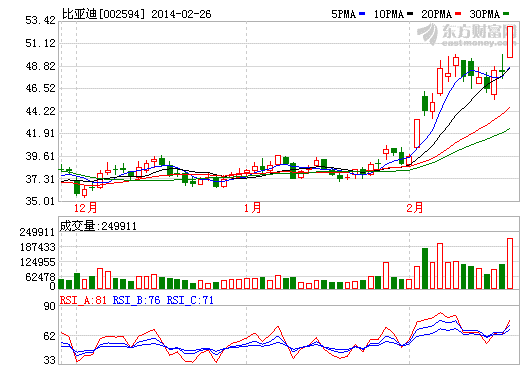Viewport: 520px width, 365px height.
Task: Click the RSI_B:76 indicator label
Action: (136, 300)
